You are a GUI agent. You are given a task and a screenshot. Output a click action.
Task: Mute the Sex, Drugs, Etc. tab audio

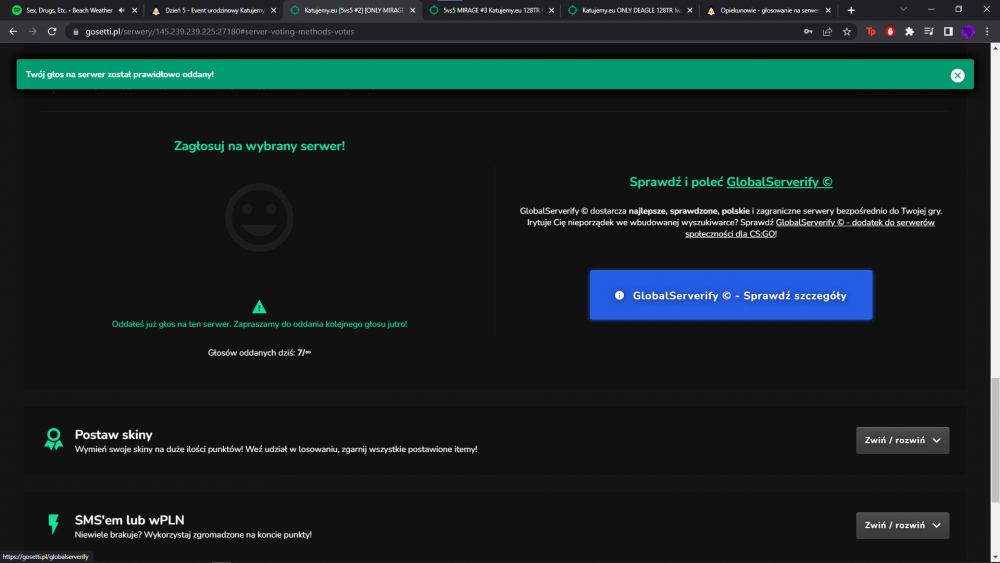[x=121, y=10]
